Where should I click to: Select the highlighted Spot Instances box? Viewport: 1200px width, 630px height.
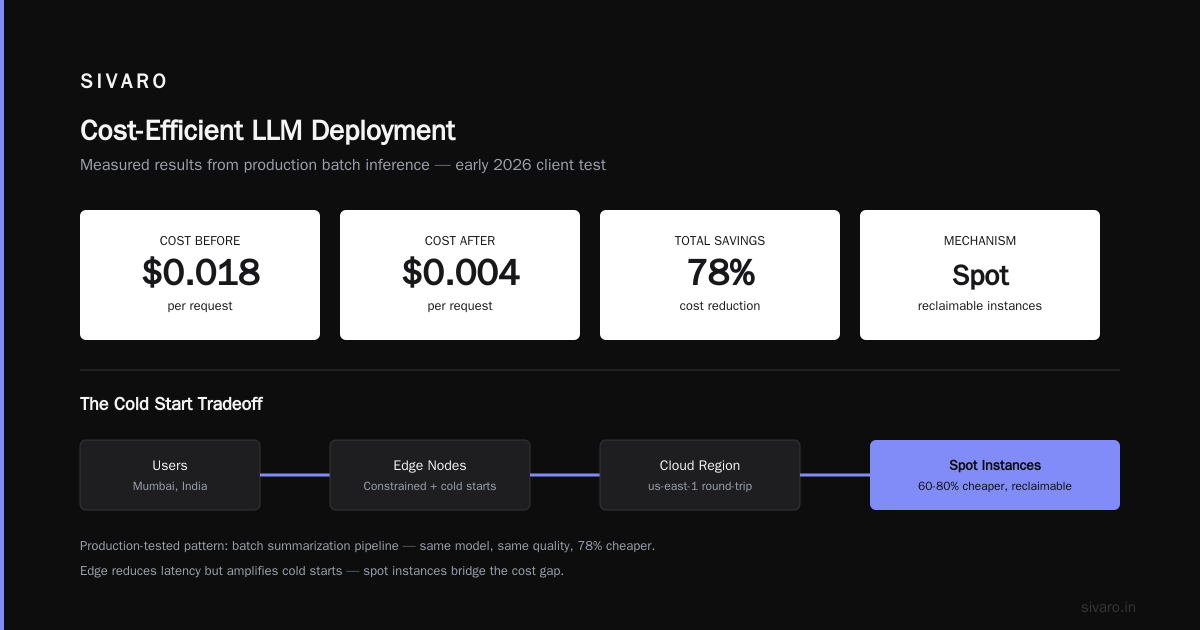pyautogui.click(x=995, y=475)
